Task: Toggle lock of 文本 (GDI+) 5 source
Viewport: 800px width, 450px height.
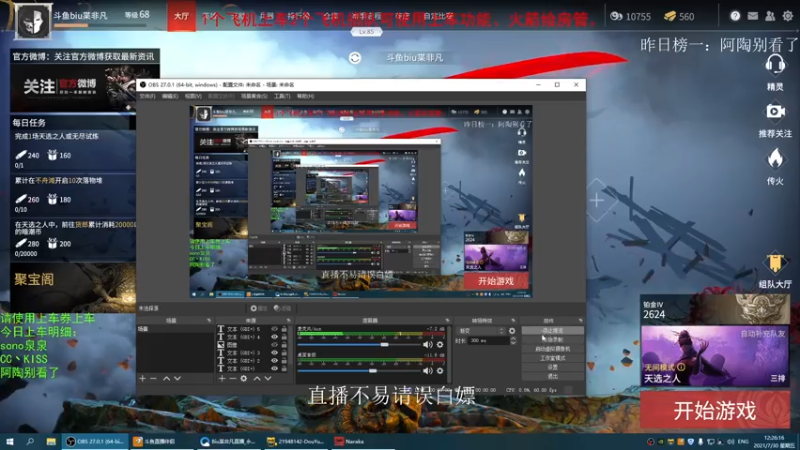Action: pos(284,329)
